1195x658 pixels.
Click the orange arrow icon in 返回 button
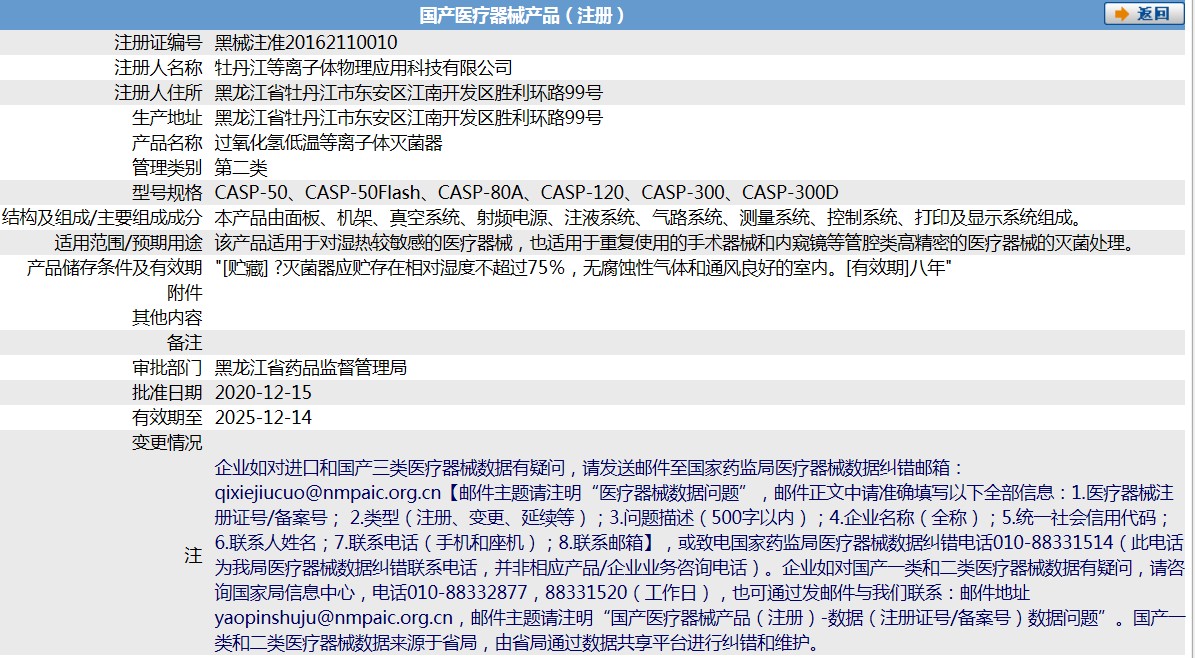(x=1121, y=14)
